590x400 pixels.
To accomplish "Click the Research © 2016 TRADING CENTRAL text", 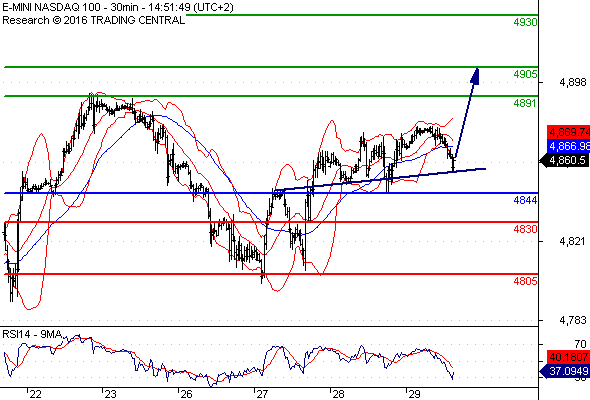I will tap(94, 20).
